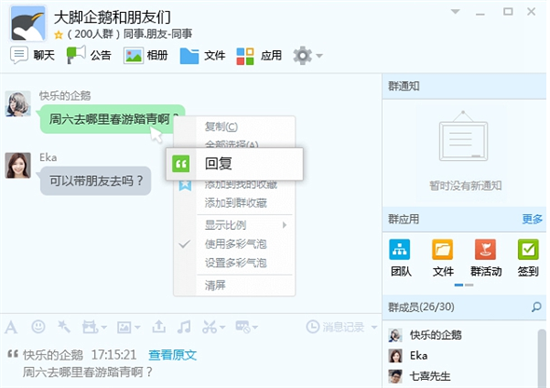
Task: Open the 相册 album tab
Action: 146,56
